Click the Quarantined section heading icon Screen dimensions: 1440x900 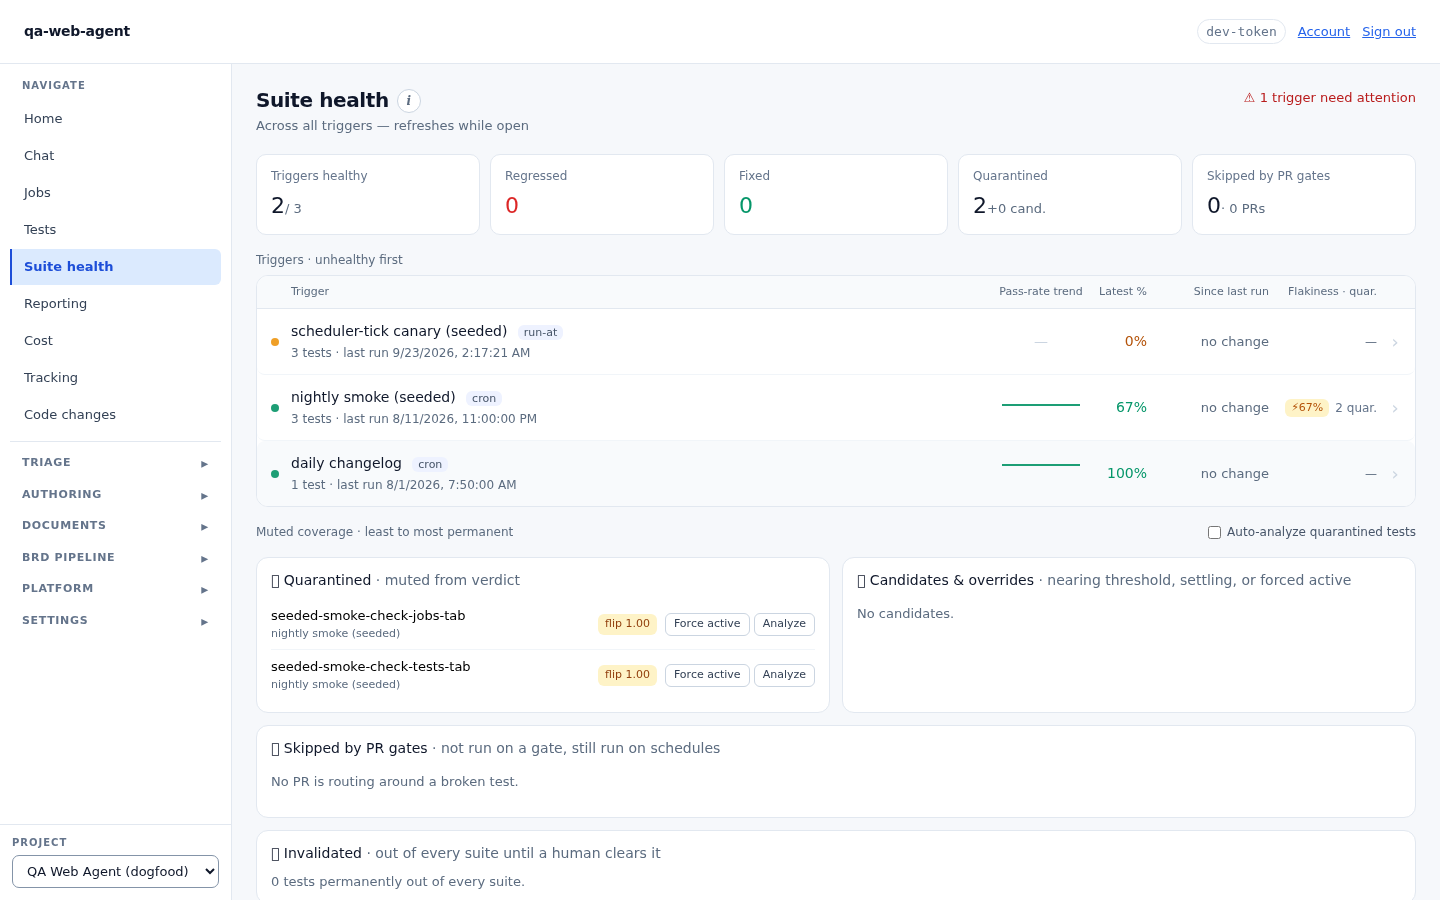coord(275,581)
